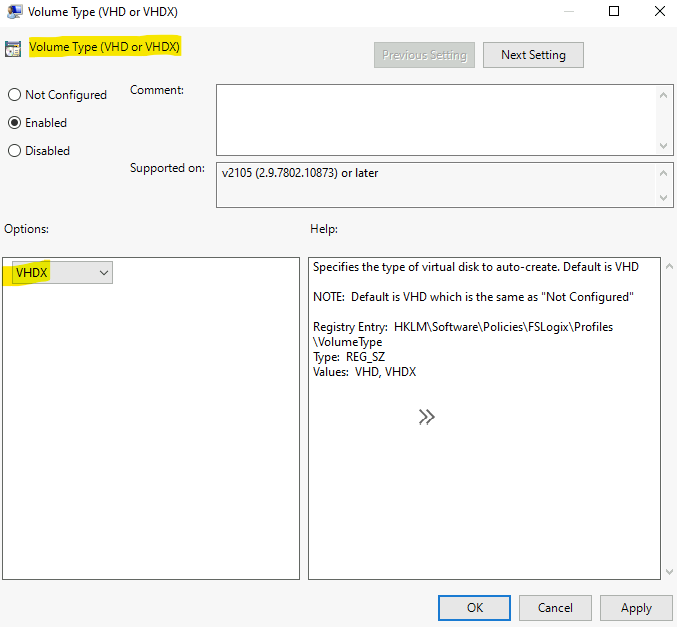Click the Previous Setting button
The width and height of the screenshot is (677, 627).
click(424, 55)
